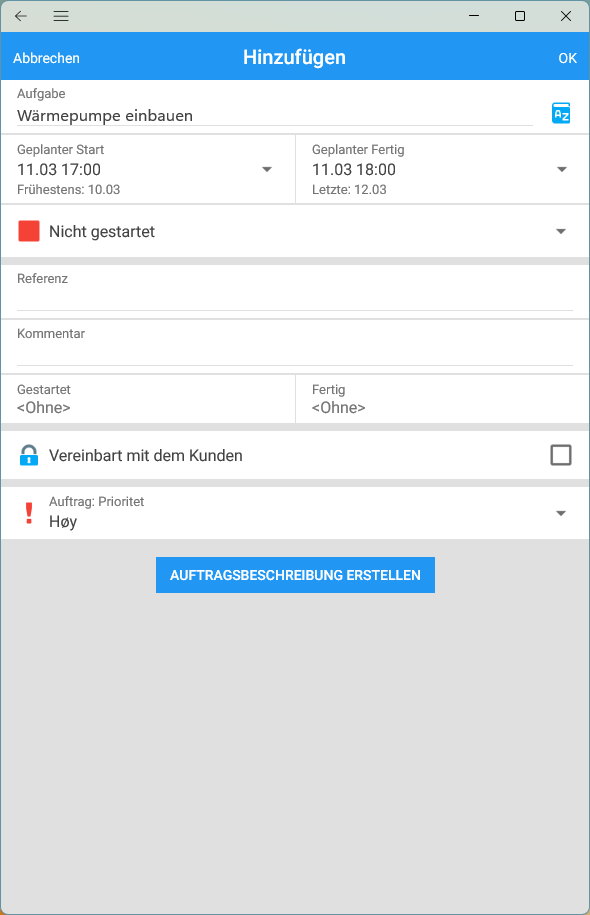This screenshot has width=590, height=915.
Task: Confirm with the OK button
Action: pos(567,58)
